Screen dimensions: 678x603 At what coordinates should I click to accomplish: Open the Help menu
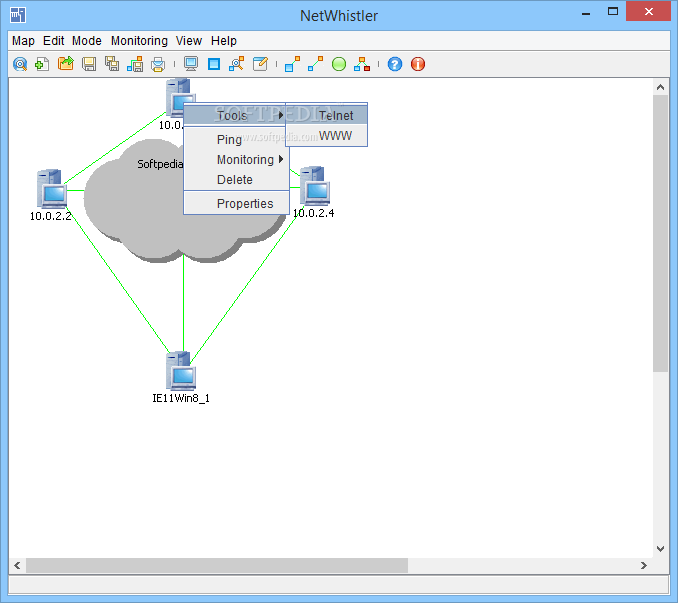point(224,41)
